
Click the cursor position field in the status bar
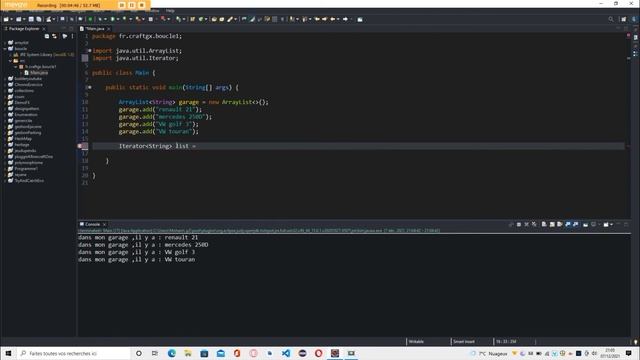tap(506, 342)
